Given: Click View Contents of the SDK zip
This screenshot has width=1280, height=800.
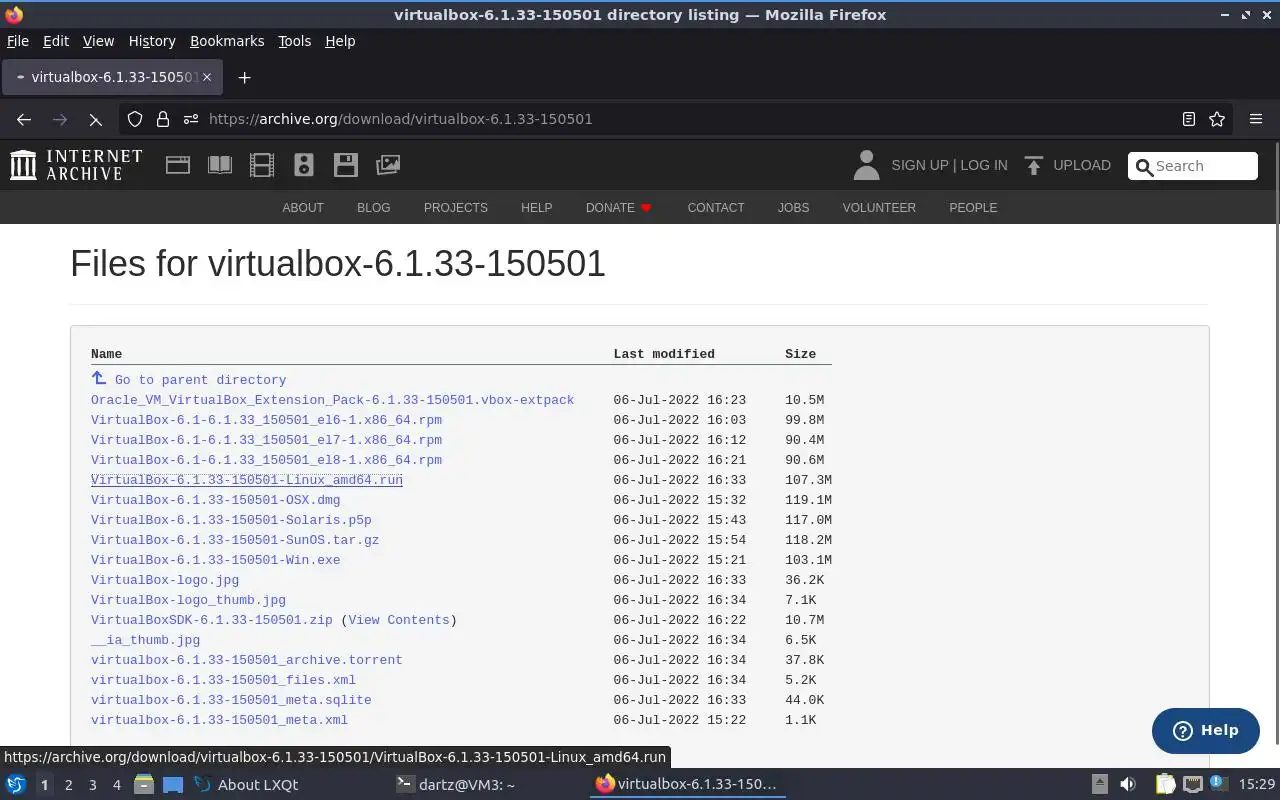Looking at the screenshot, I should 398,620.
